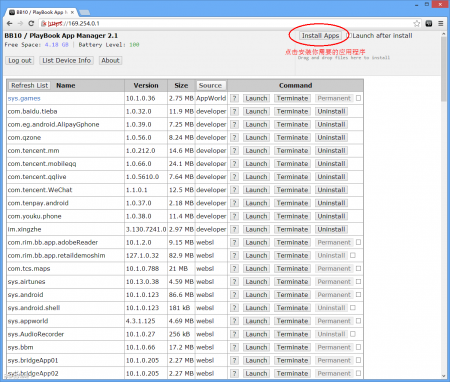Uninstall com.youku.phone

331,216
